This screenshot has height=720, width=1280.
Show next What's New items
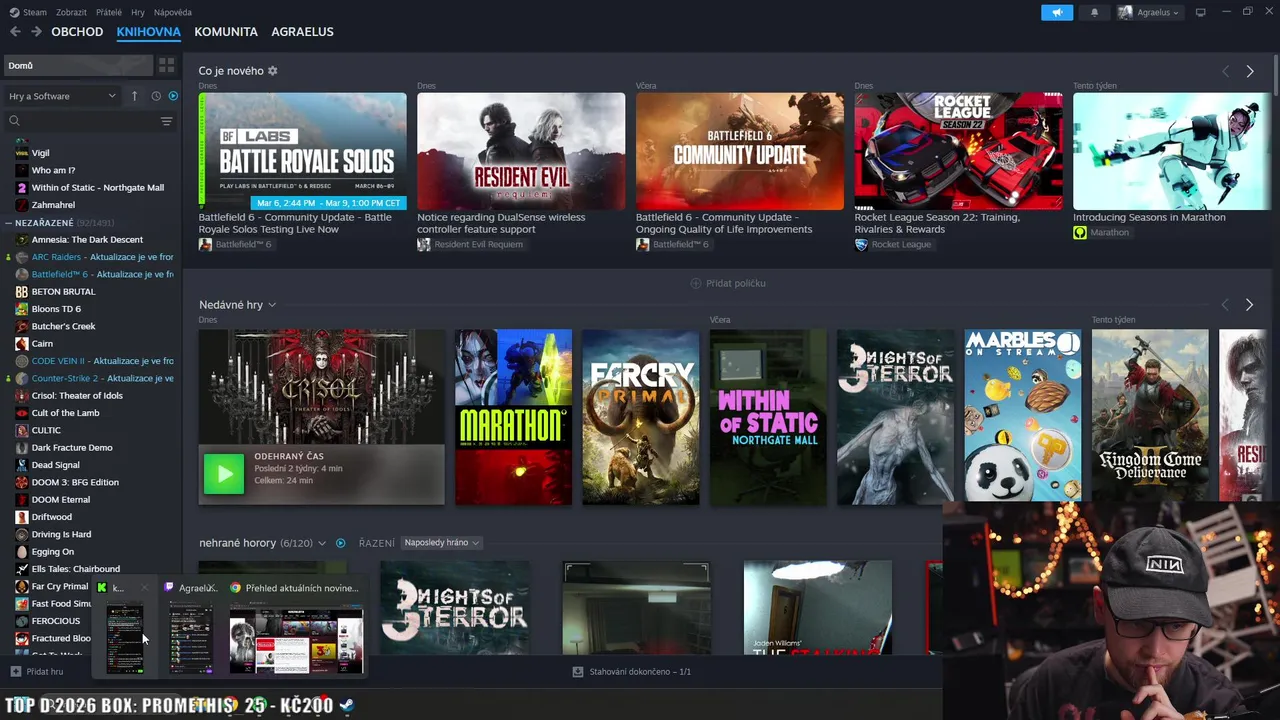pyautogui.click(x=1250, y=71)
